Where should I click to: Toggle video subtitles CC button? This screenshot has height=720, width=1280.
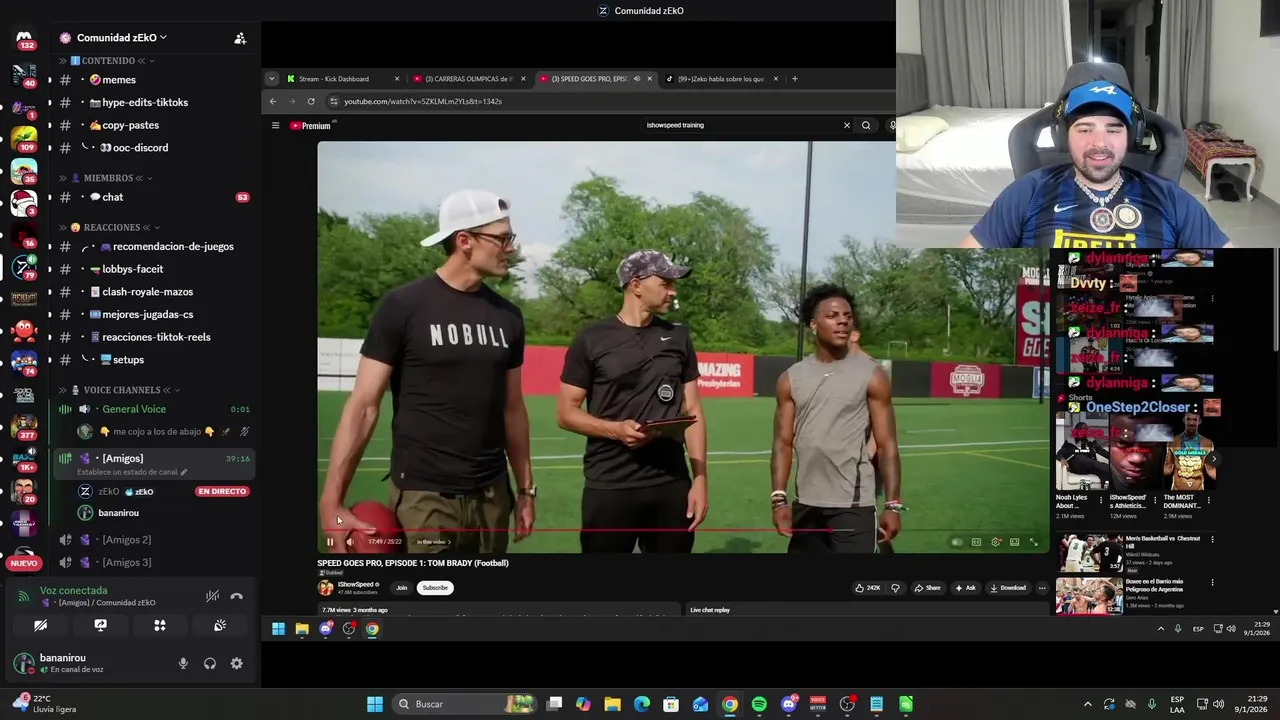pyautogui.click(x=977, y=542)
